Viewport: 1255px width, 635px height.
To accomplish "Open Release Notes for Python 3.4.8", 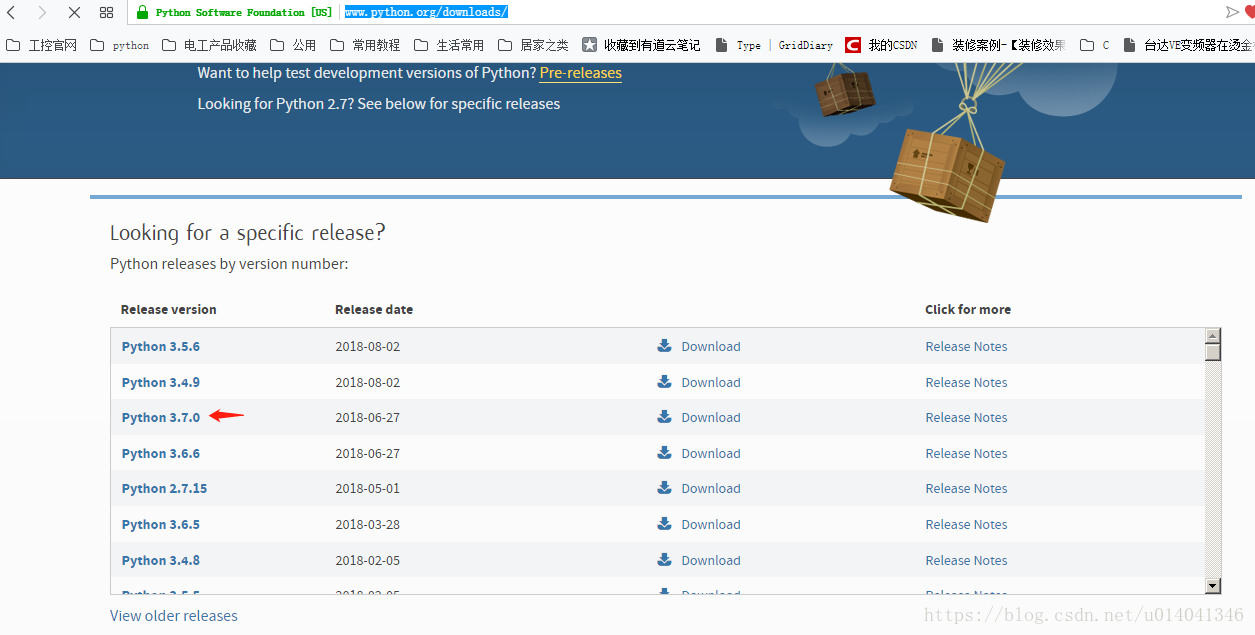I will click(966, 561).
